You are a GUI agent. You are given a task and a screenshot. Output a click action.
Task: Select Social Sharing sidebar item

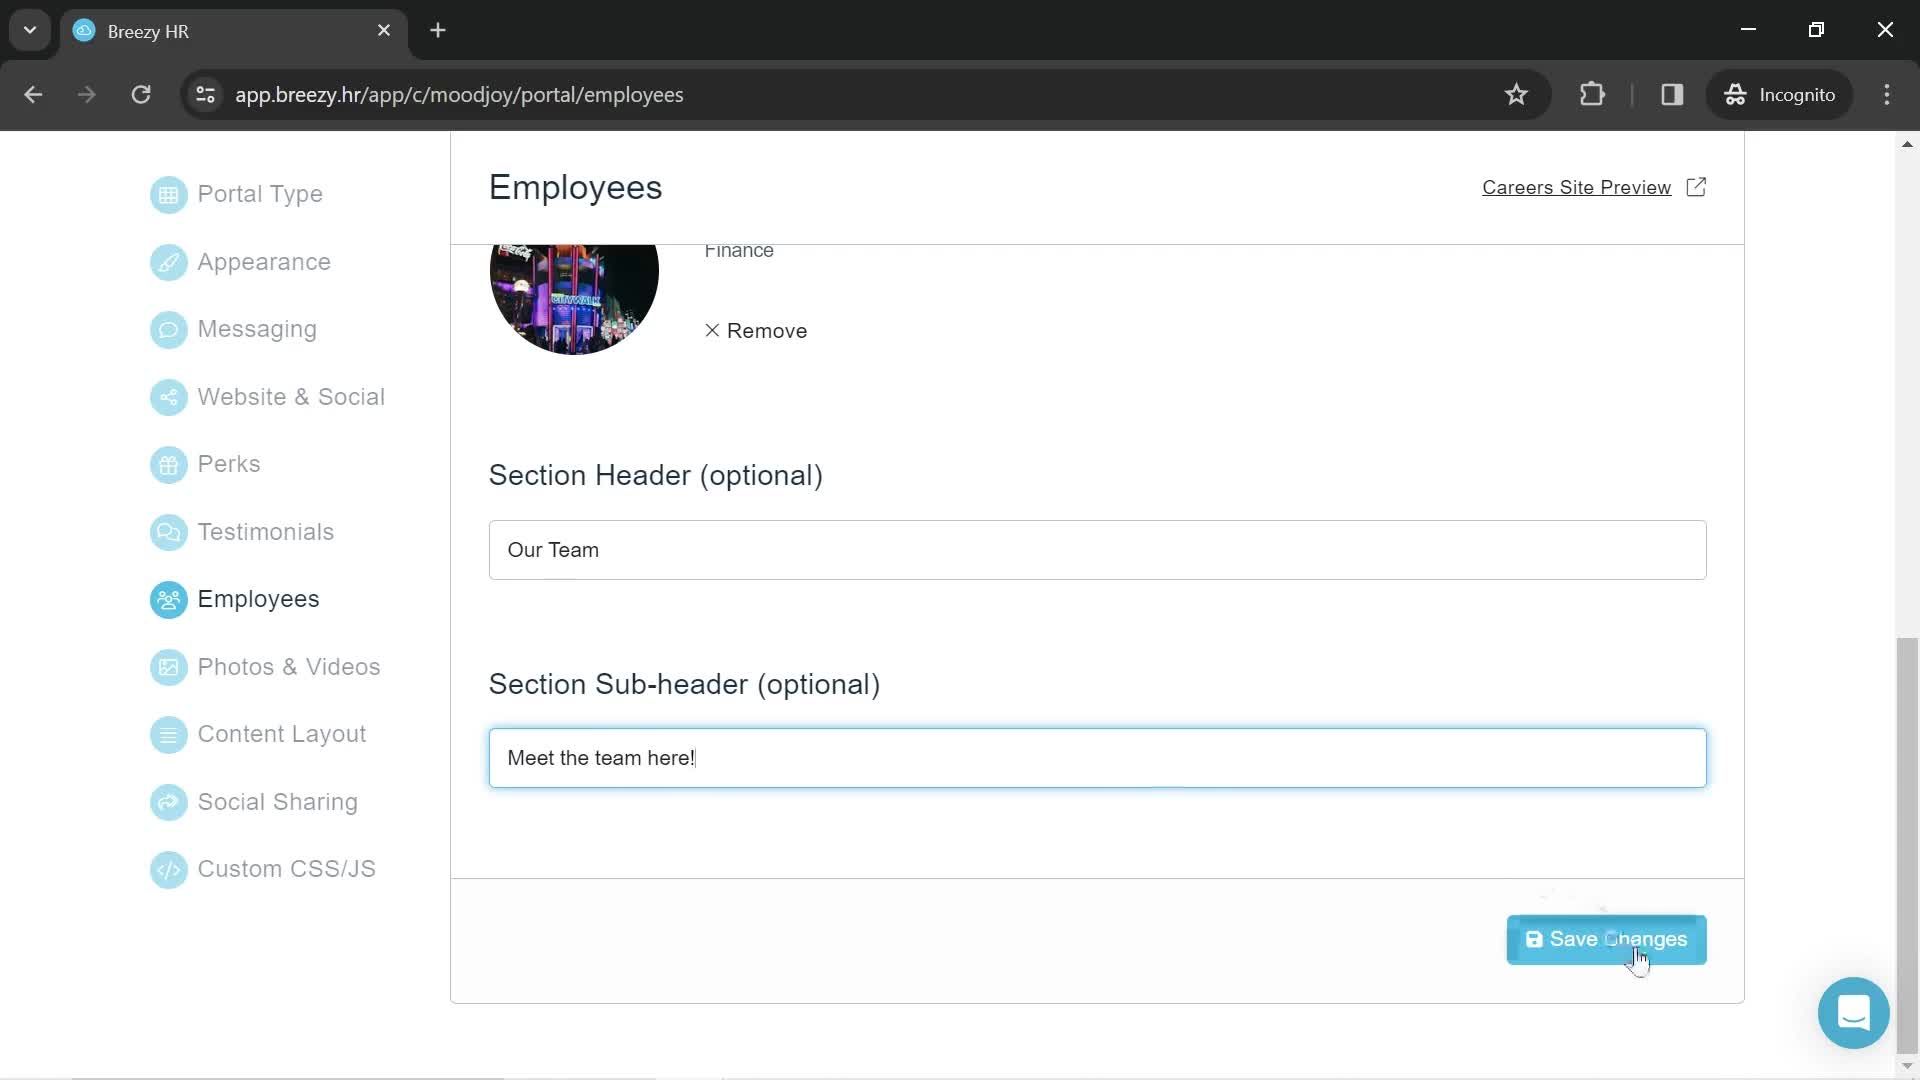(x=278, y=802)
